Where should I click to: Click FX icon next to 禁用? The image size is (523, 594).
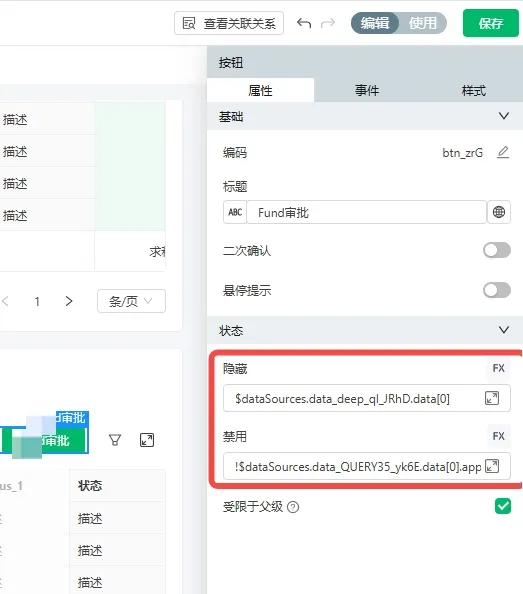(x=498, y=436)
